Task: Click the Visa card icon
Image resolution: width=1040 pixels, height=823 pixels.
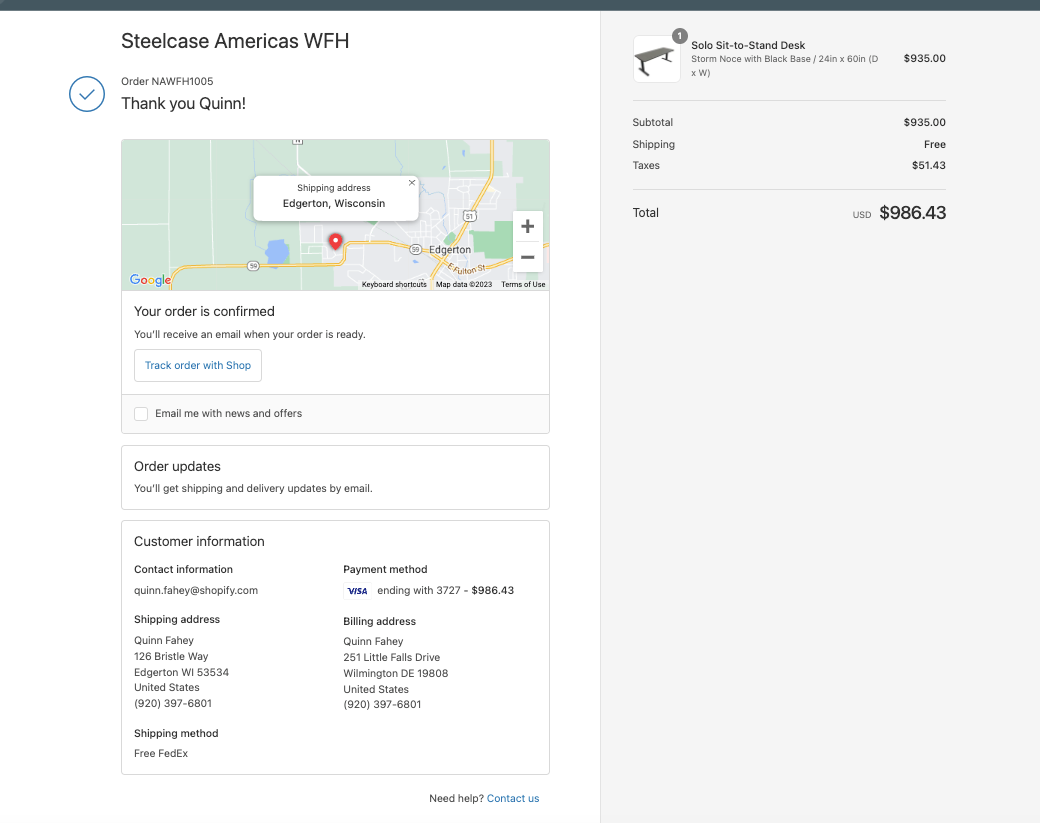Action: 357,591
